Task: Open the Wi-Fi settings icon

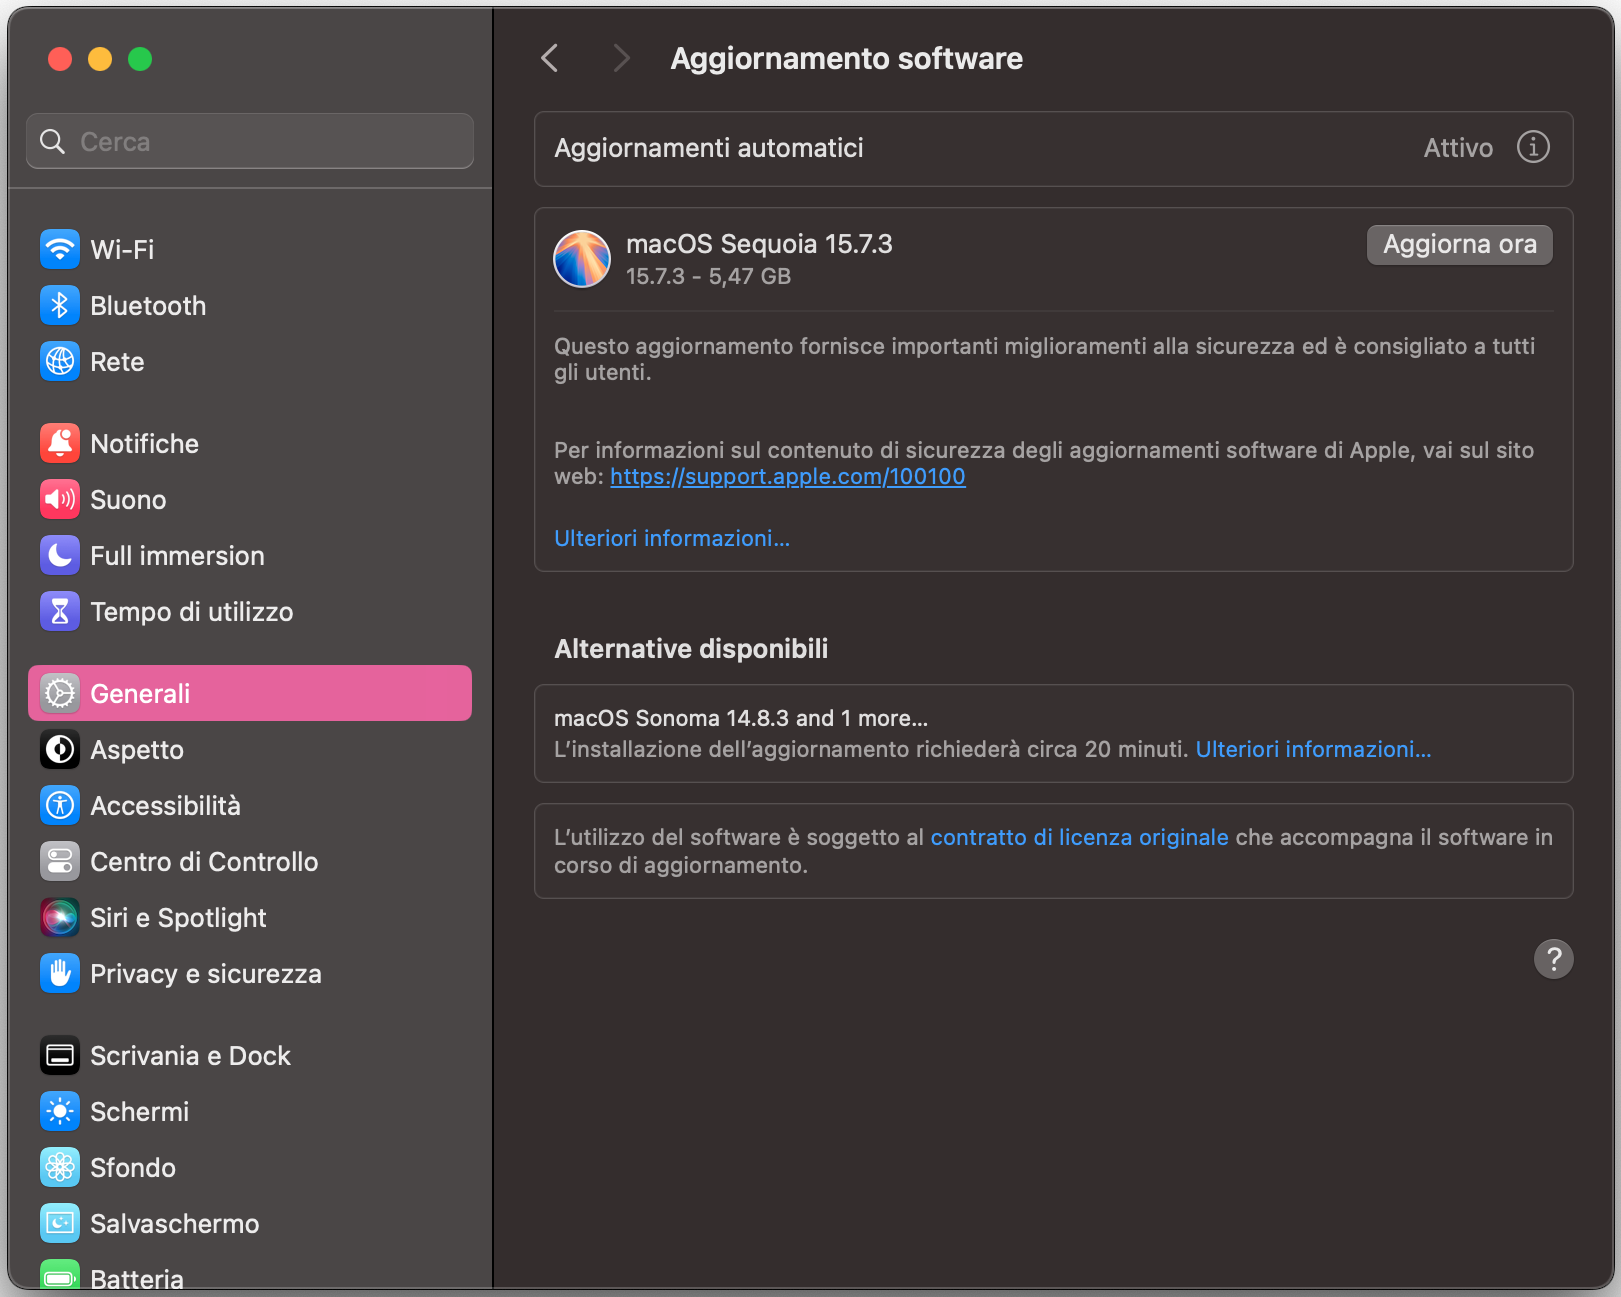Action: coord(60,249)
